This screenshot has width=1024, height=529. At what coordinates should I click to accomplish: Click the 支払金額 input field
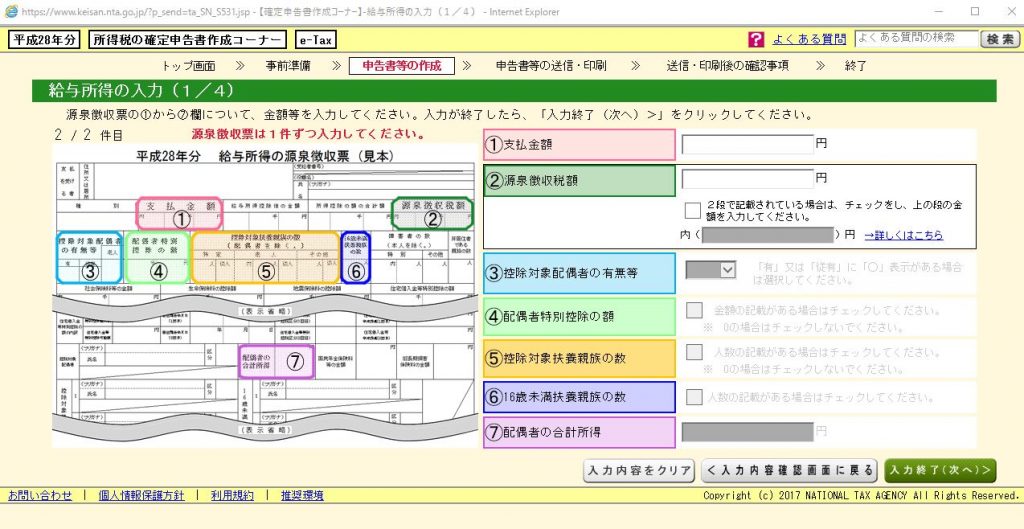click(x=747, y=144)
